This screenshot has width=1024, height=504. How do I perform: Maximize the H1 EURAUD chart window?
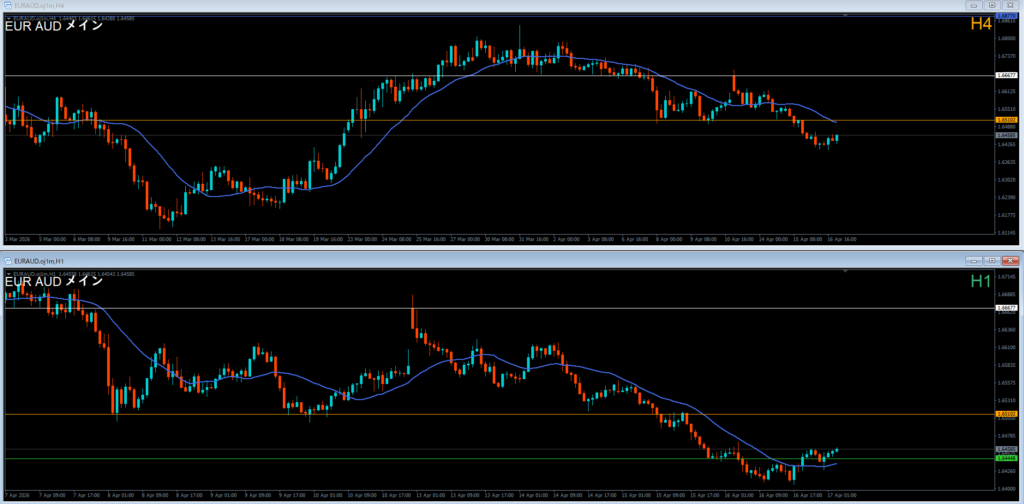[992, 260]
